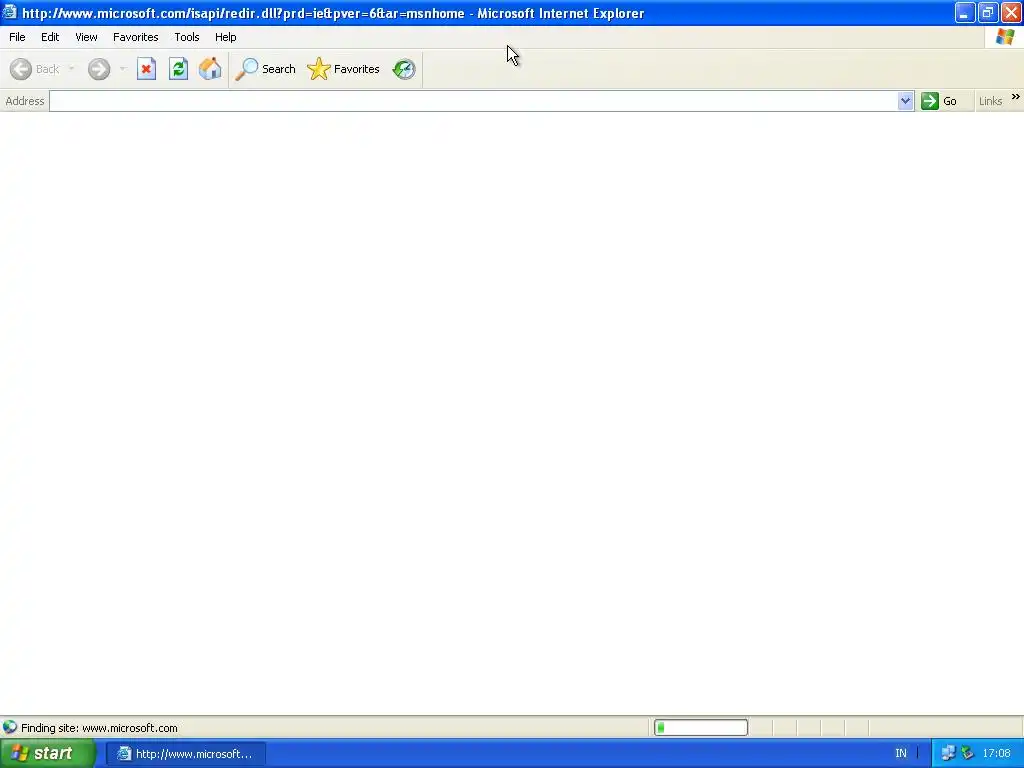Screen dimensions: 1024x768
Task: Refresh the page with green arrows icon
Action: point(178,69)
